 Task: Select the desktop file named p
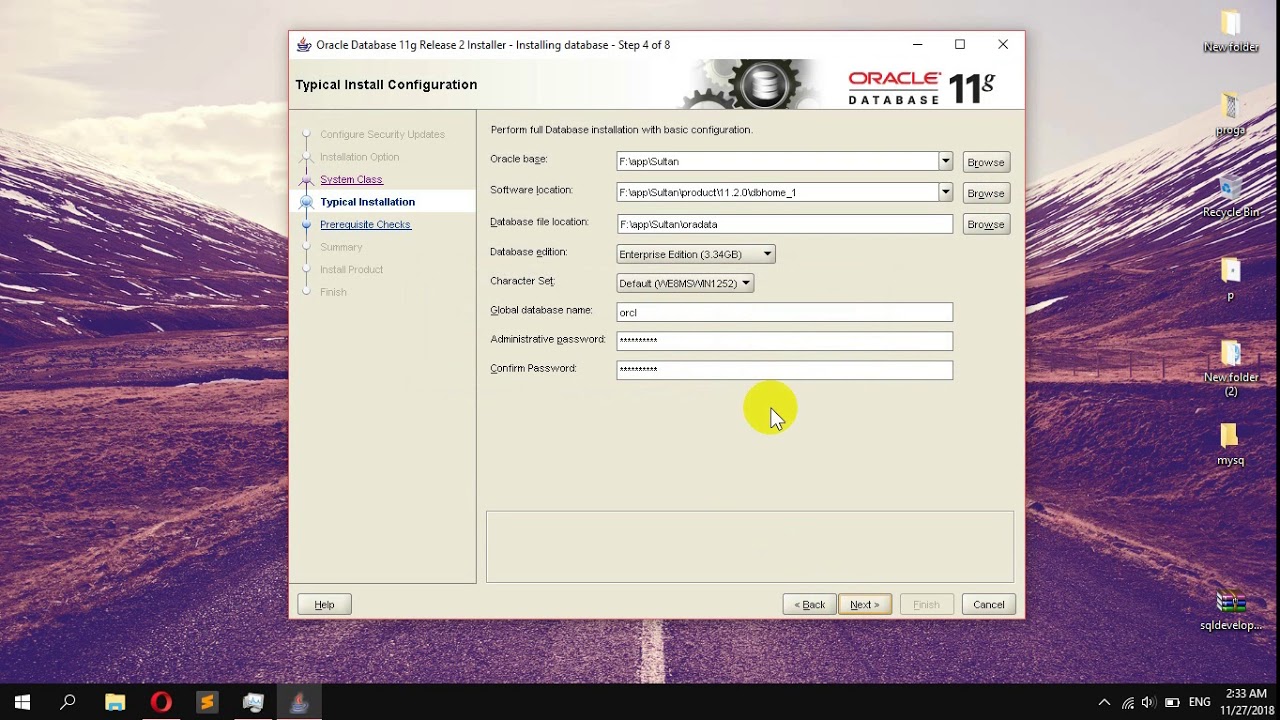1231,280
